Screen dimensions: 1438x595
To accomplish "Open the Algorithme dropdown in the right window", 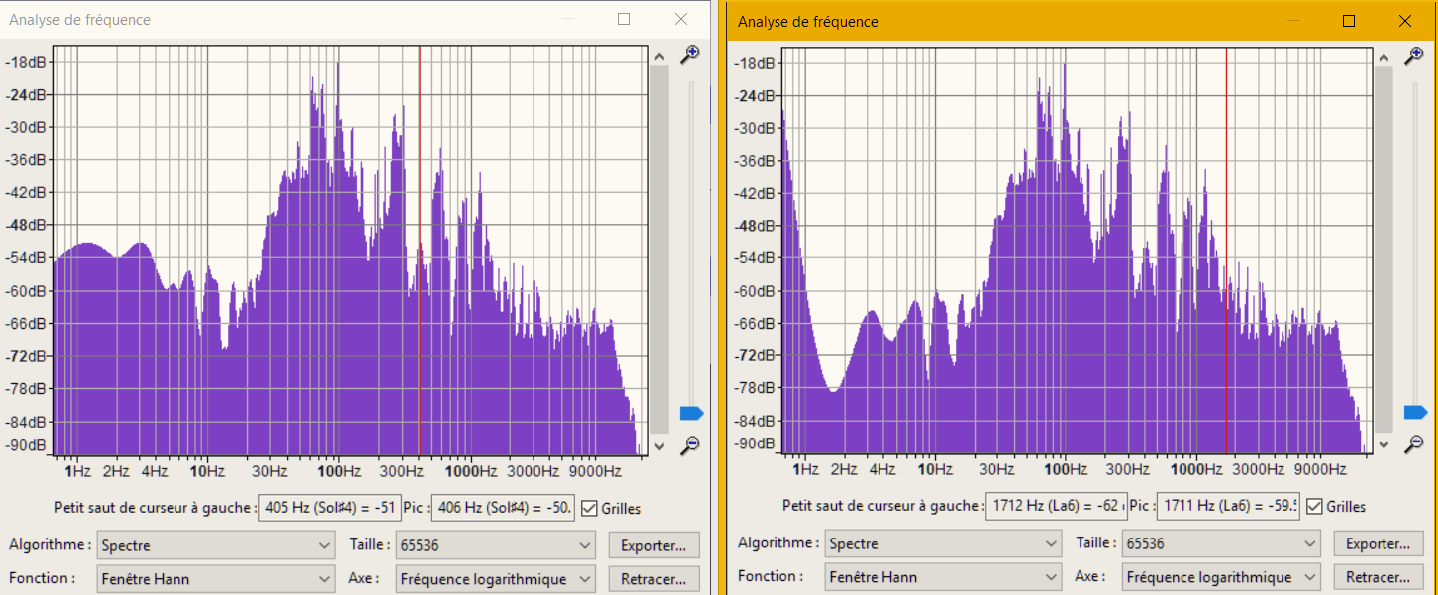I will (x=943, y=544).
